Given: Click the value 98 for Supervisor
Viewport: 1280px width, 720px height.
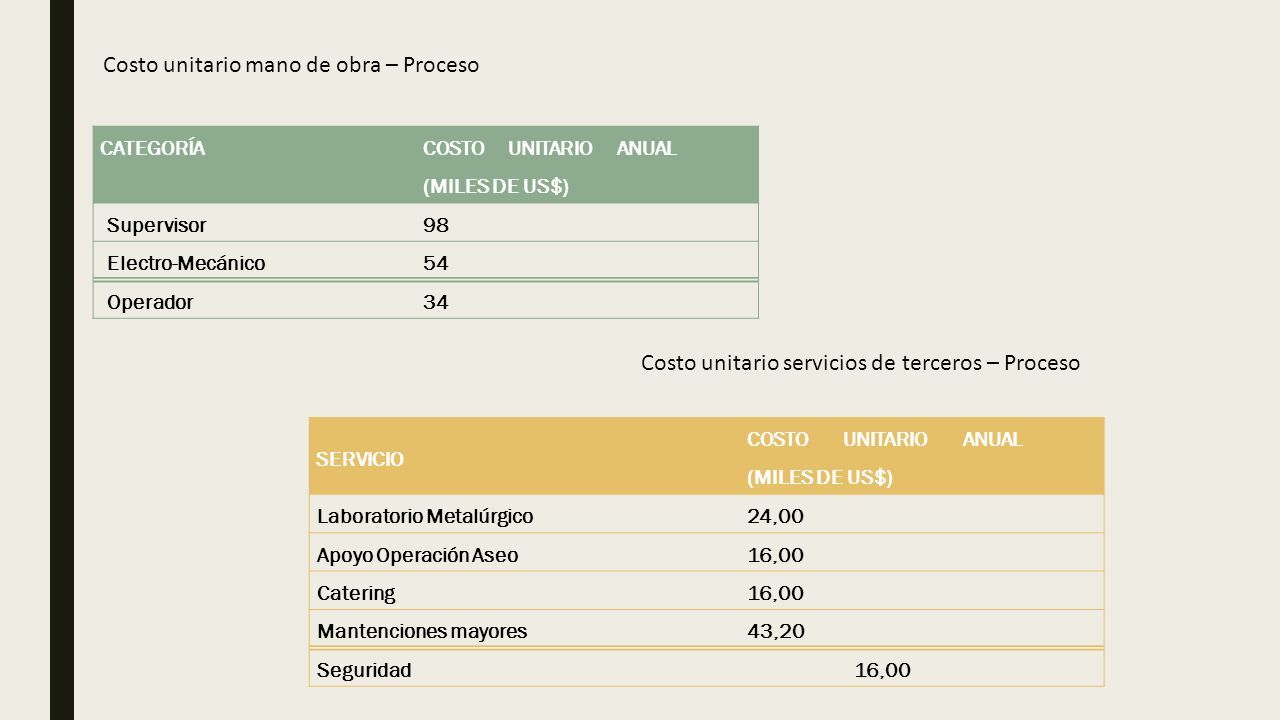Looking at the screenshot, I should tap(588, 223).
